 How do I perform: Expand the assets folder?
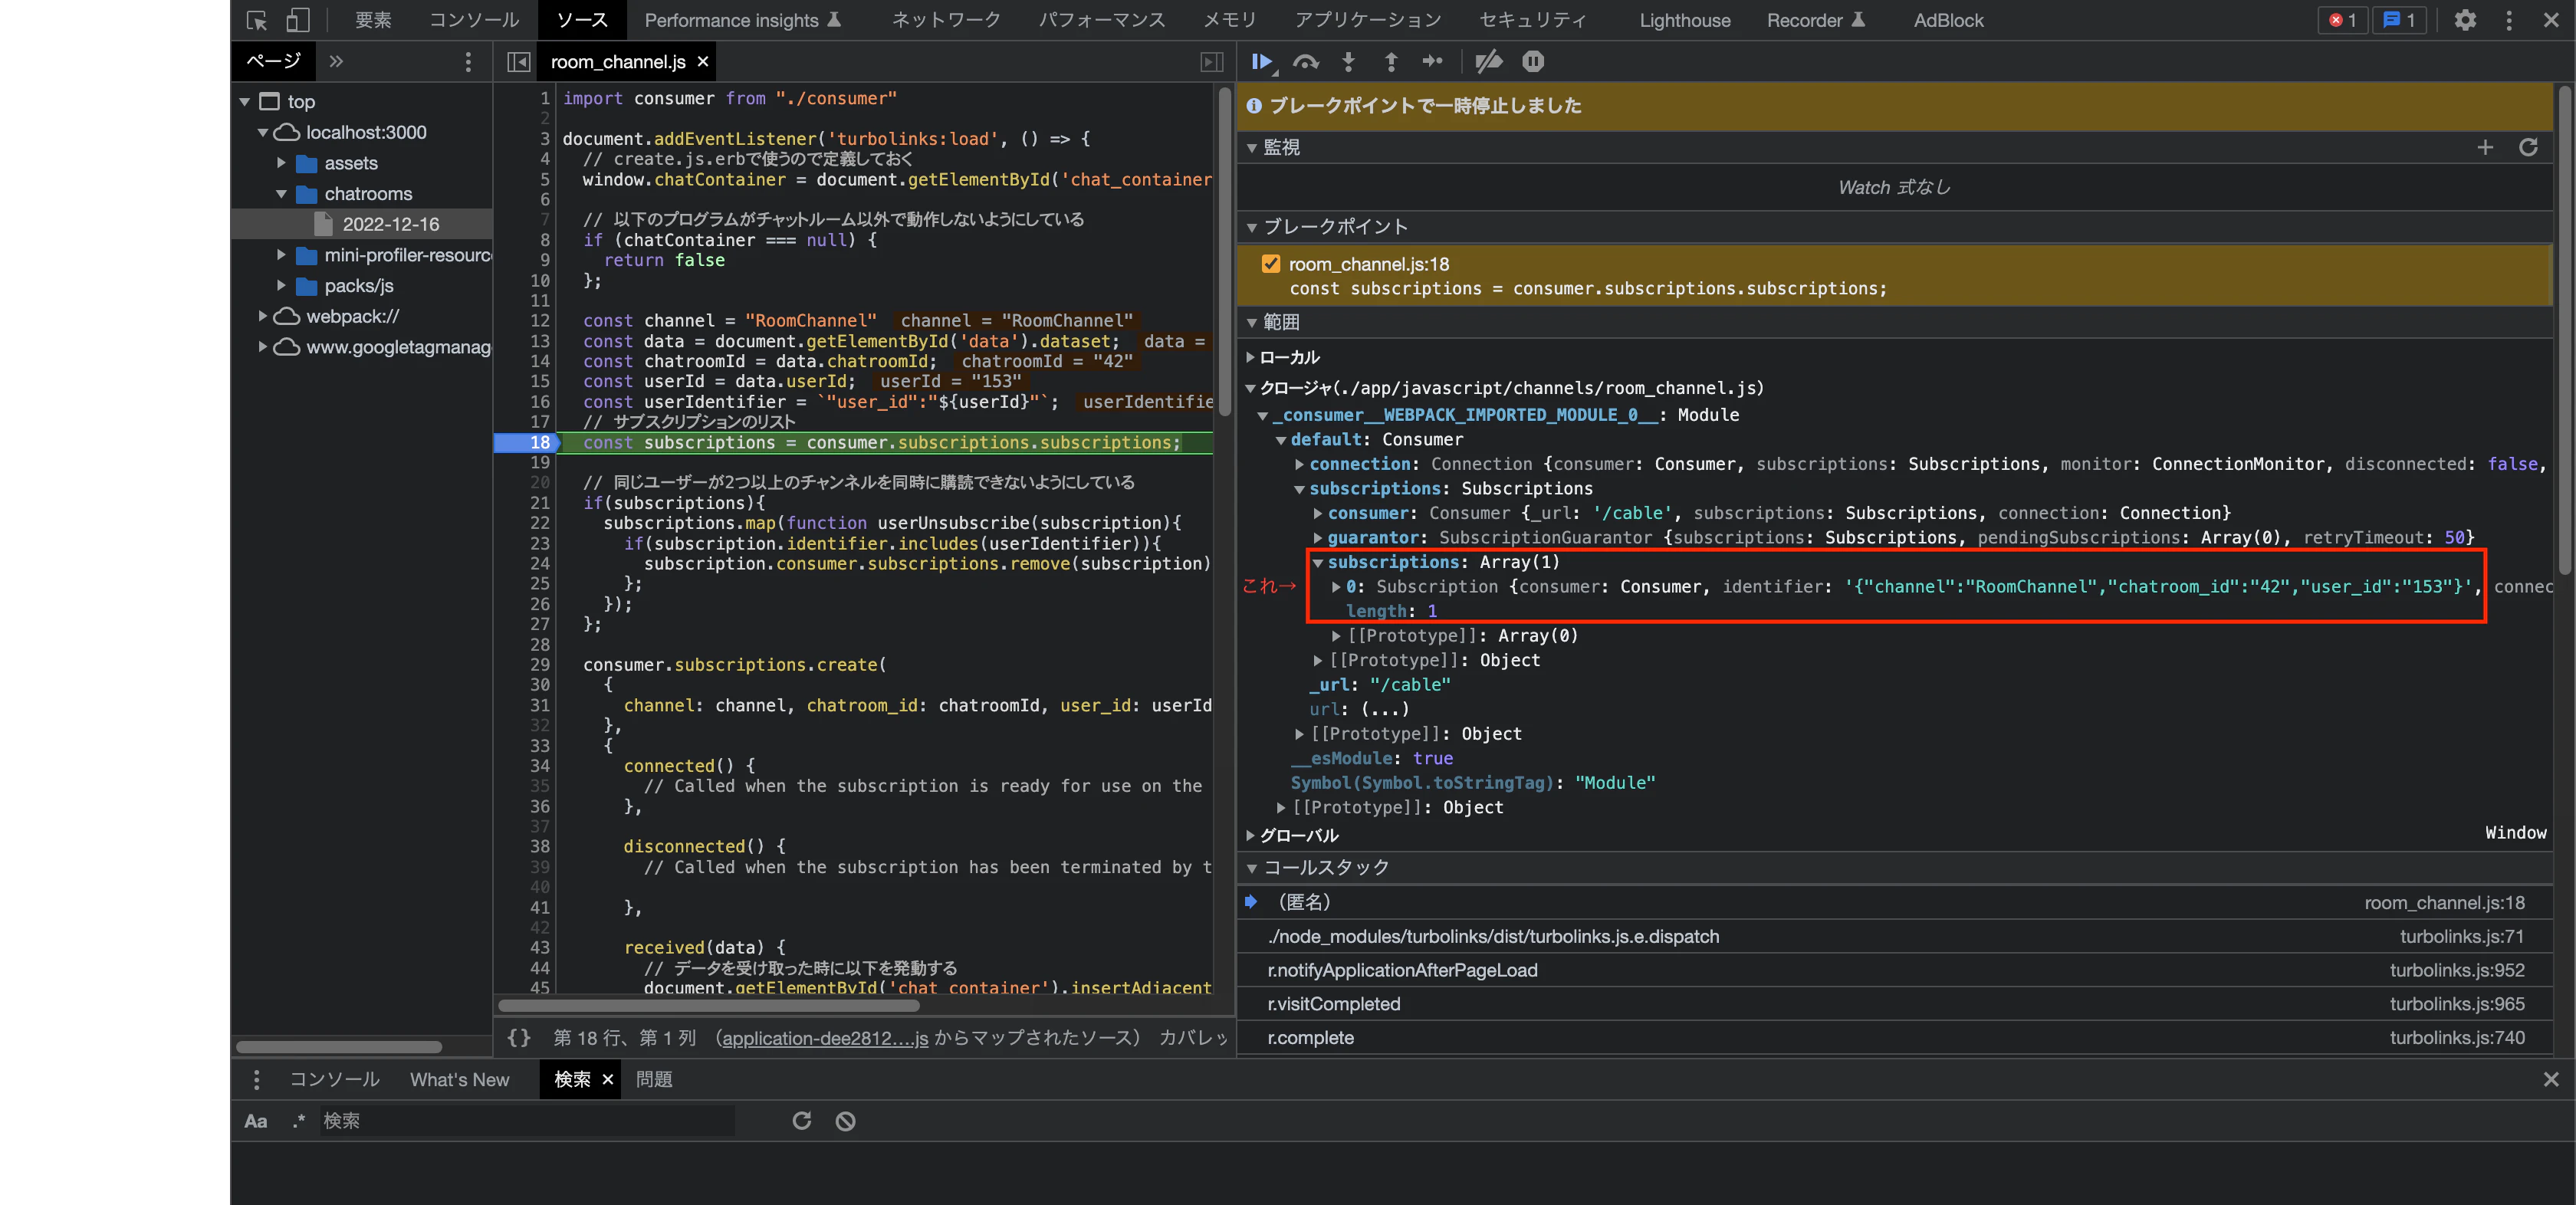tap(281, 163)
